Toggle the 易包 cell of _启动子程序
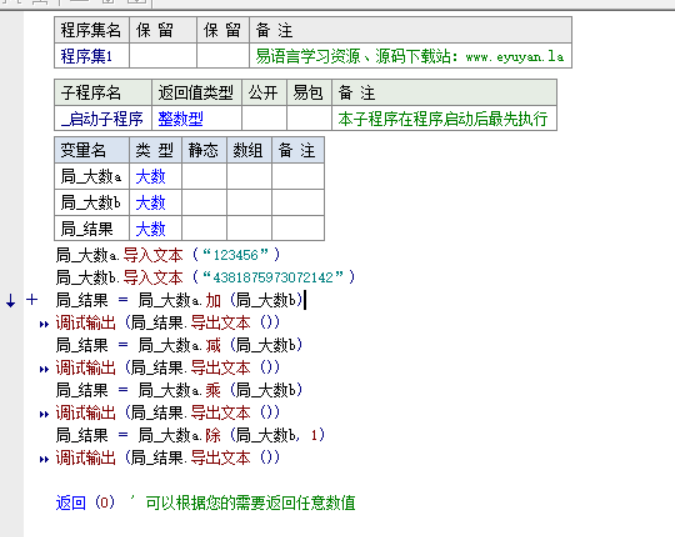The width and height of the screenshot is (675, 537). pyautogui.click(x=309, y=118)
